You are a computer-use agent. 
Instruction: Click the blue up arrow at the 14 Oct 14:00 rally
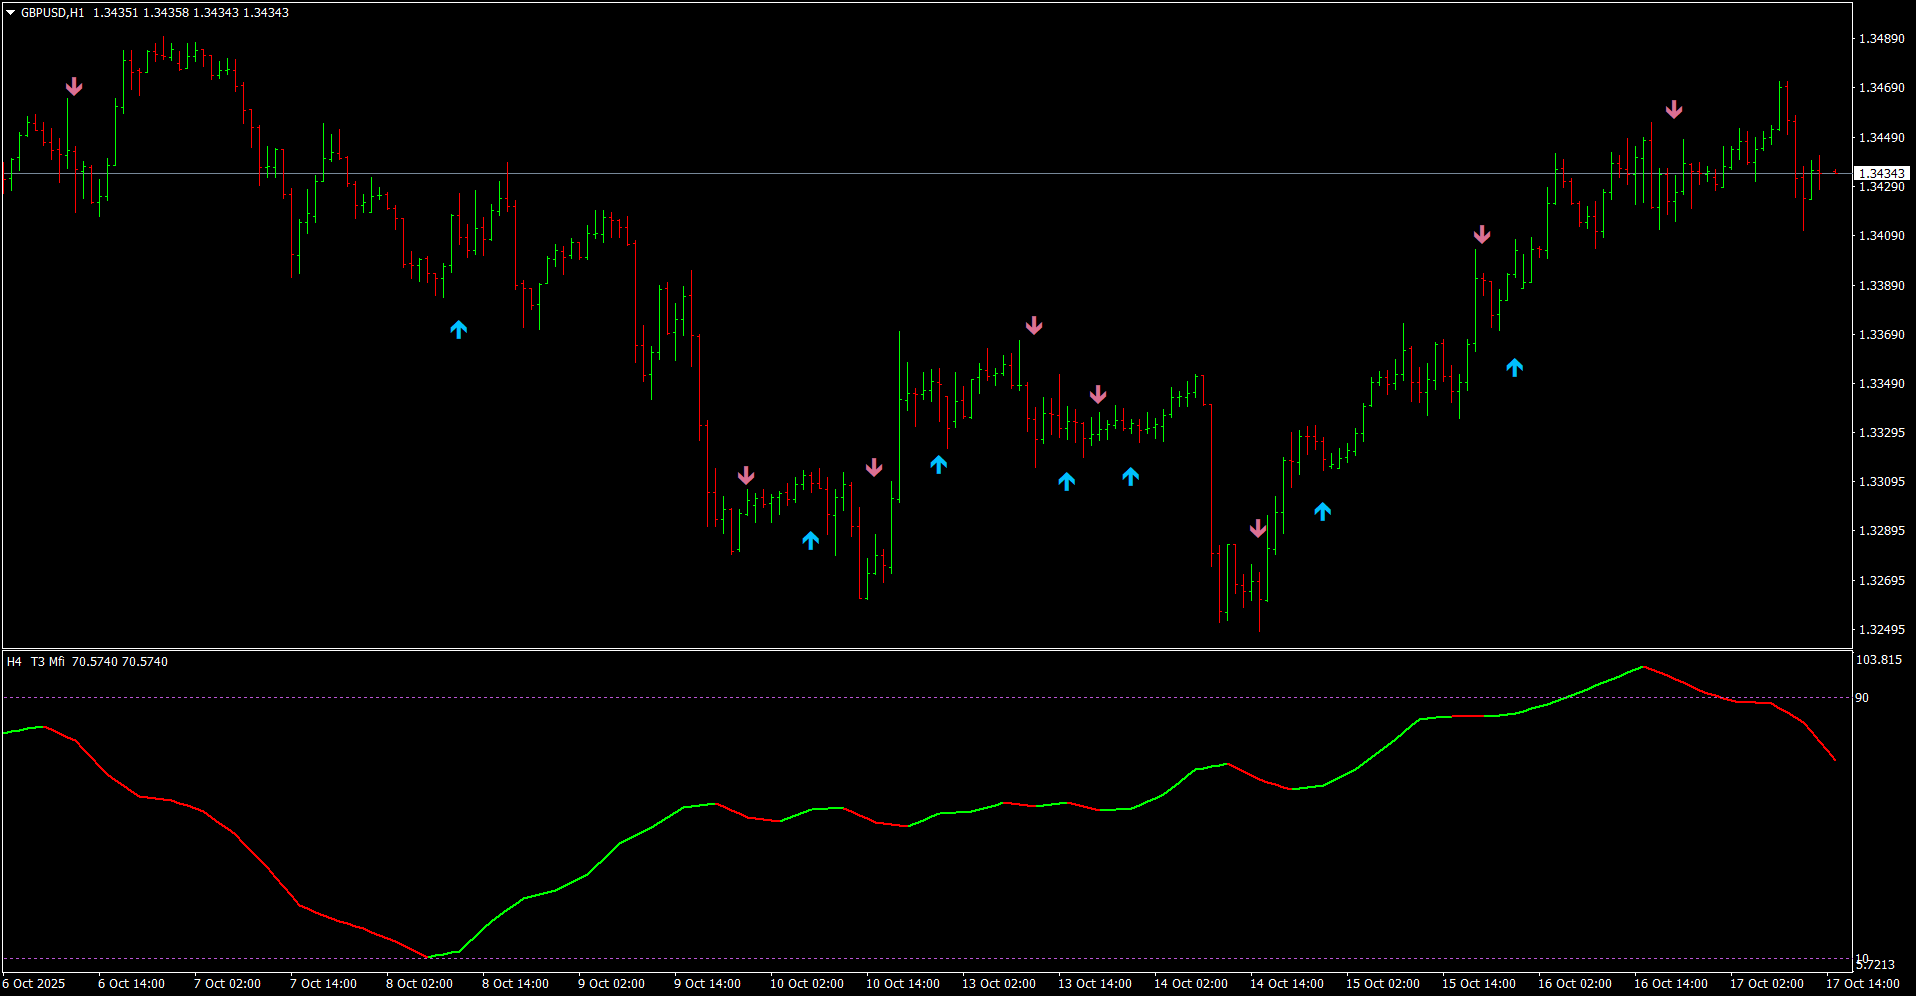coord(1322,512)
